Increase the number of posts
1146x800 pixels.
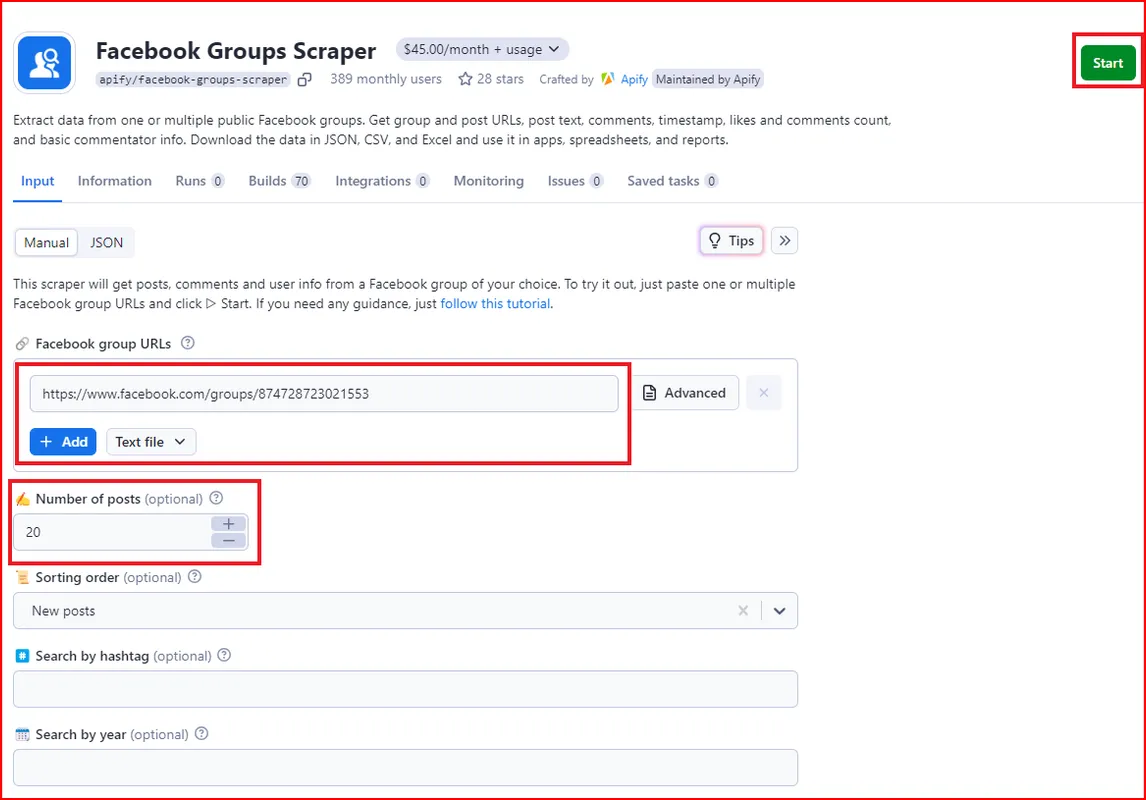(229, 524)
